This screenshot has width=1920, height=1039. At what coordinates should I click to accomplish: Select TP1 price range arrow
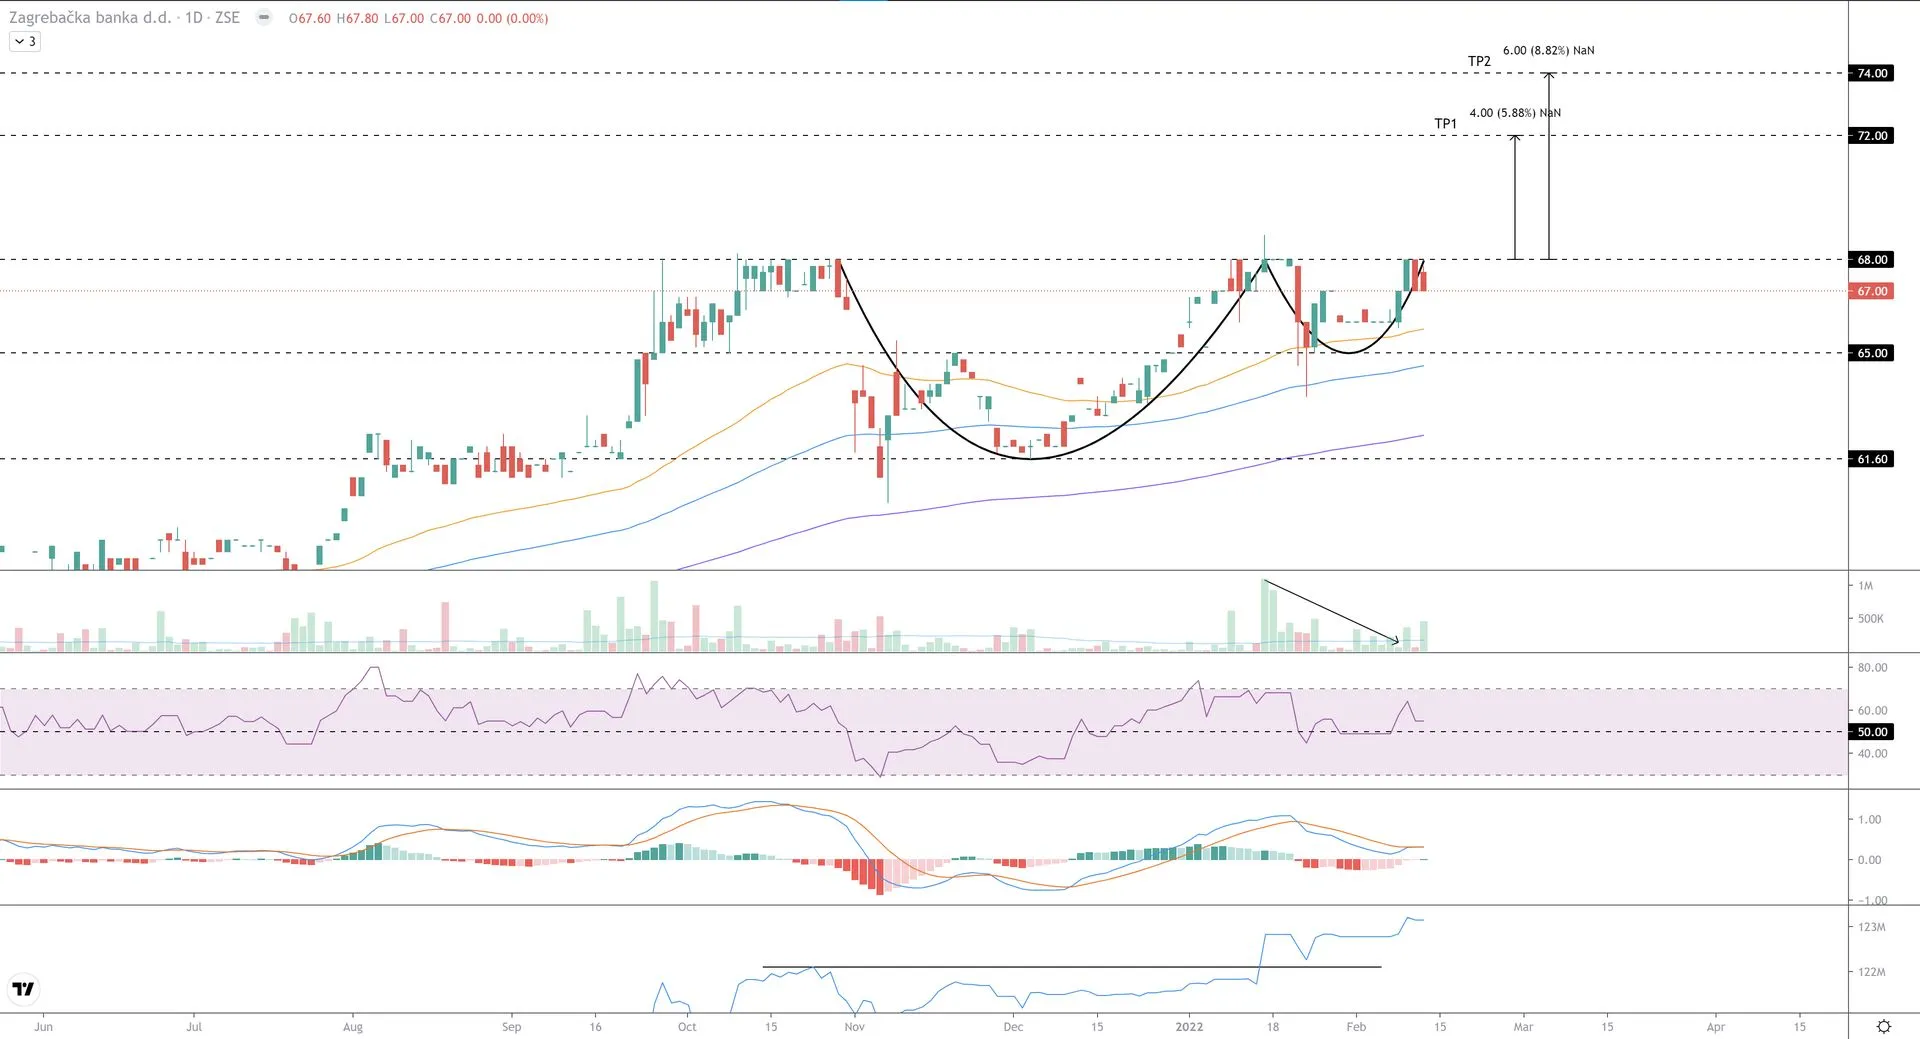1515,197
